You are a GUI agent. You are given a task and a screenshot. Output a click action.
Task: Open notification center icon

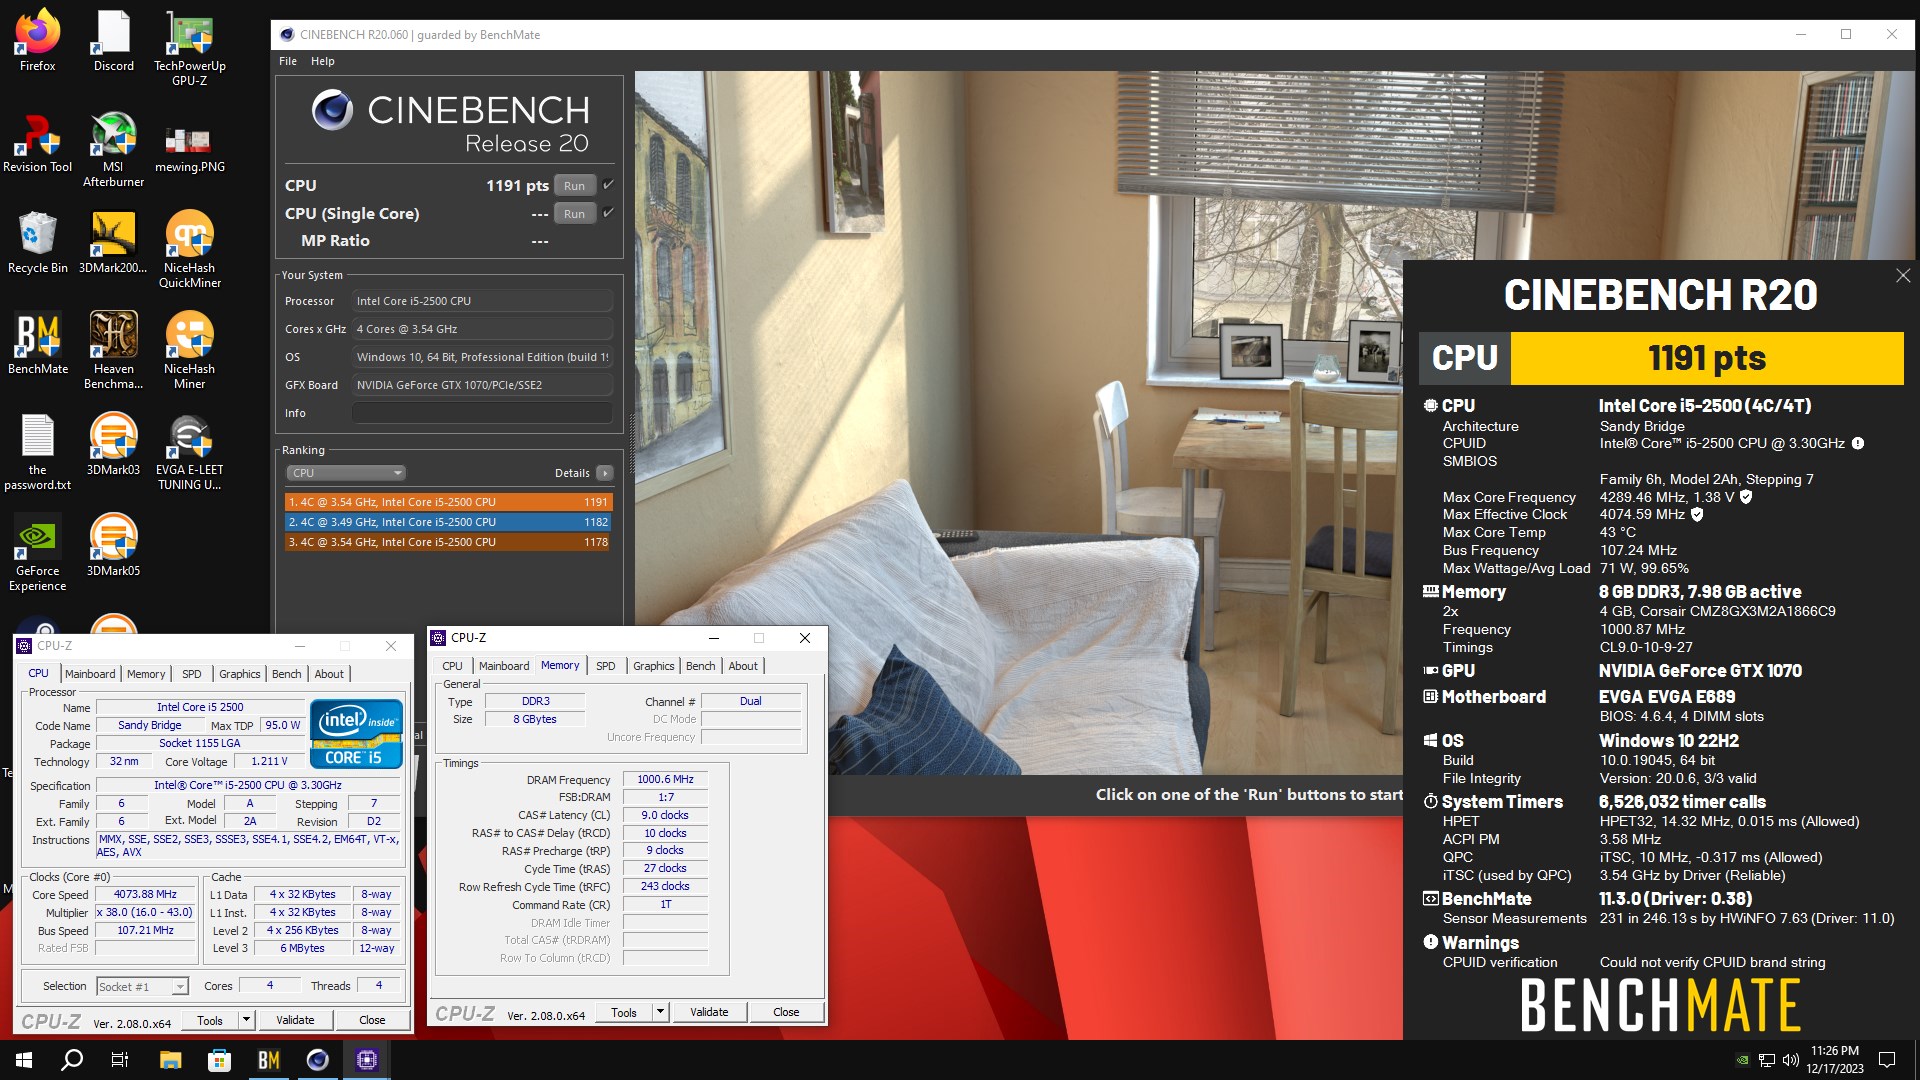point(1888,1060)
